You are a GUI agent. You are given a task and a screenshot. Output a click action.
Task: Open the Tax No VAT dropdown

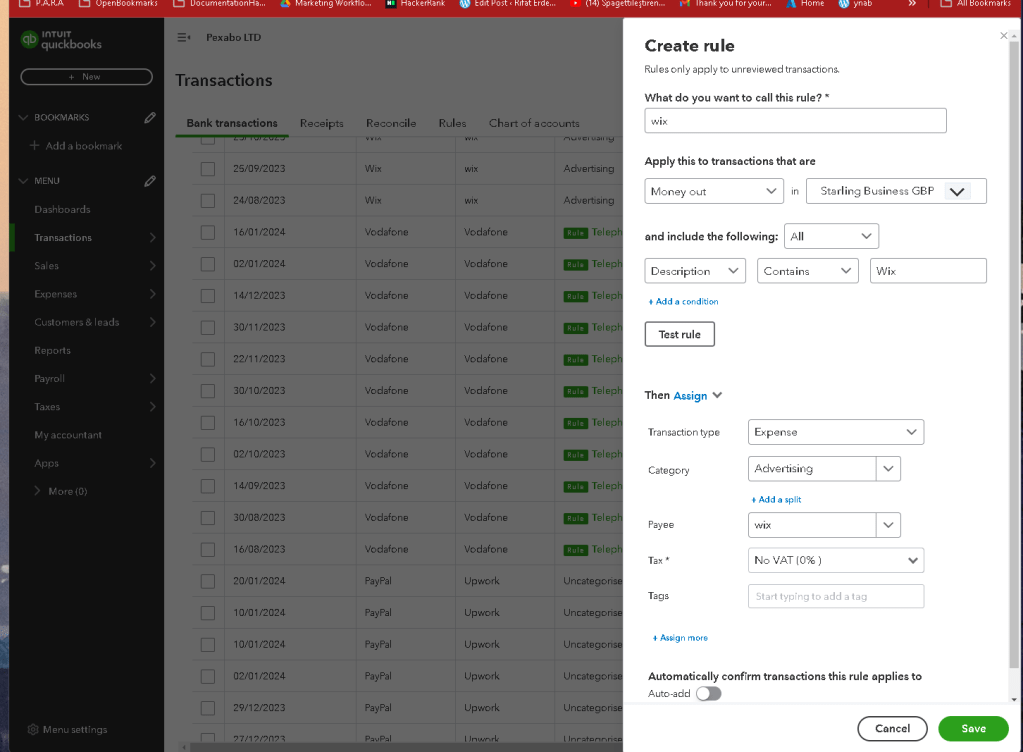point(836,560)
